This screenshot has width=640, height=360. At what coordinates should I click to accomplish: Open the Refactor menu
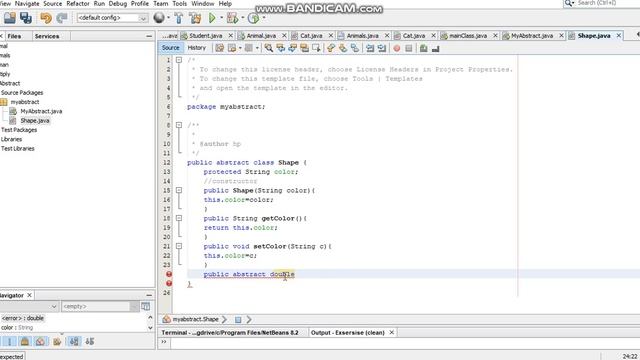[x=78, y=4]
